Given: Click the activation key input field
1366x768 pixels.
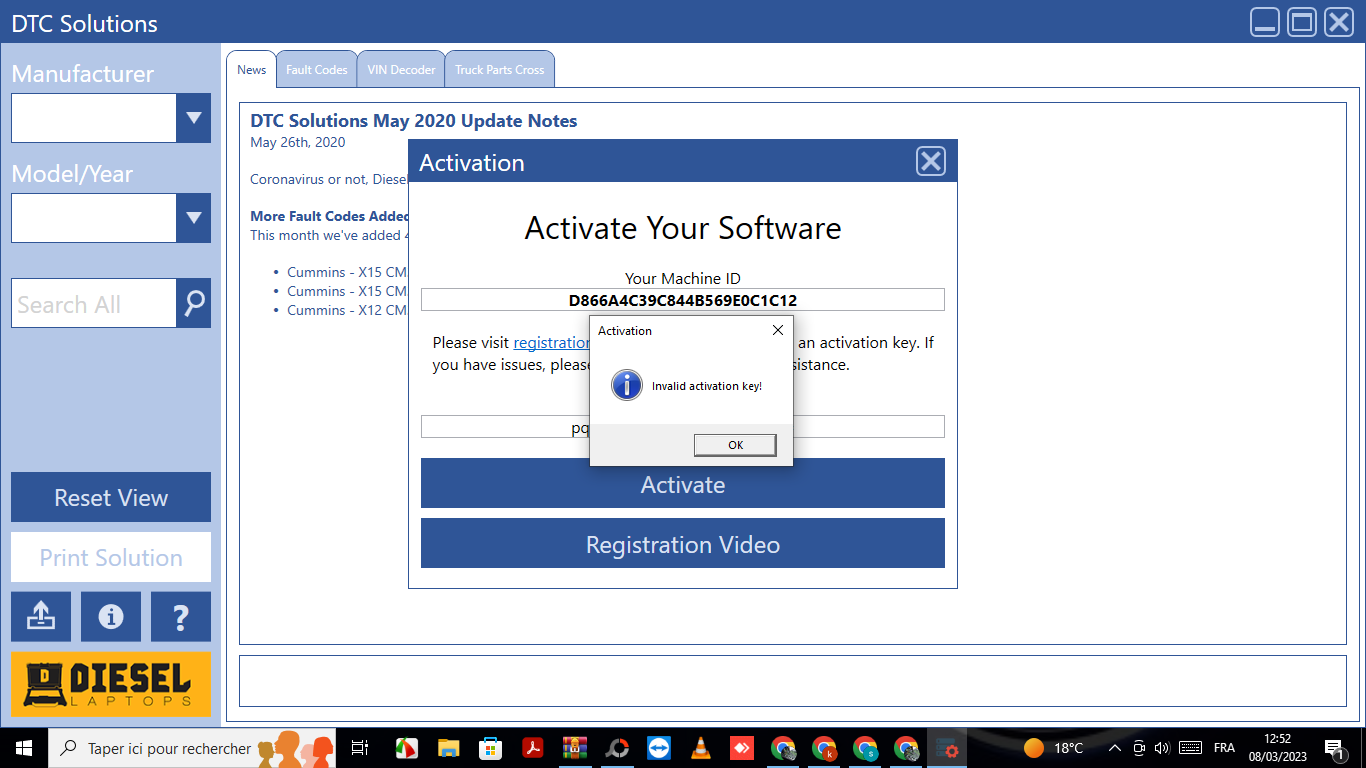Looking at the screenshot, I should (683, 427).
